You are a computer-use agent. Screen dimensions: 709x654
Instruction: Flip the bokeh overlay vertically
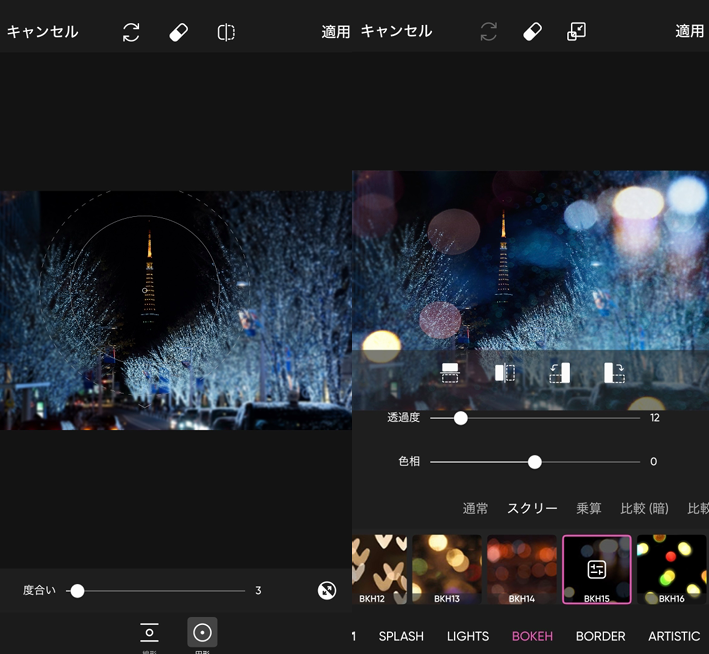pos(450,373)
